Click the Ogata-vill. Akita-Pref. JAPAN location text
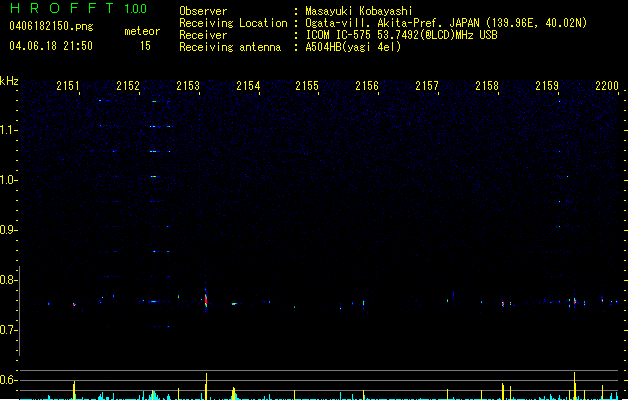Viewport: 629px width, 400px height. (x=446, y=23)
